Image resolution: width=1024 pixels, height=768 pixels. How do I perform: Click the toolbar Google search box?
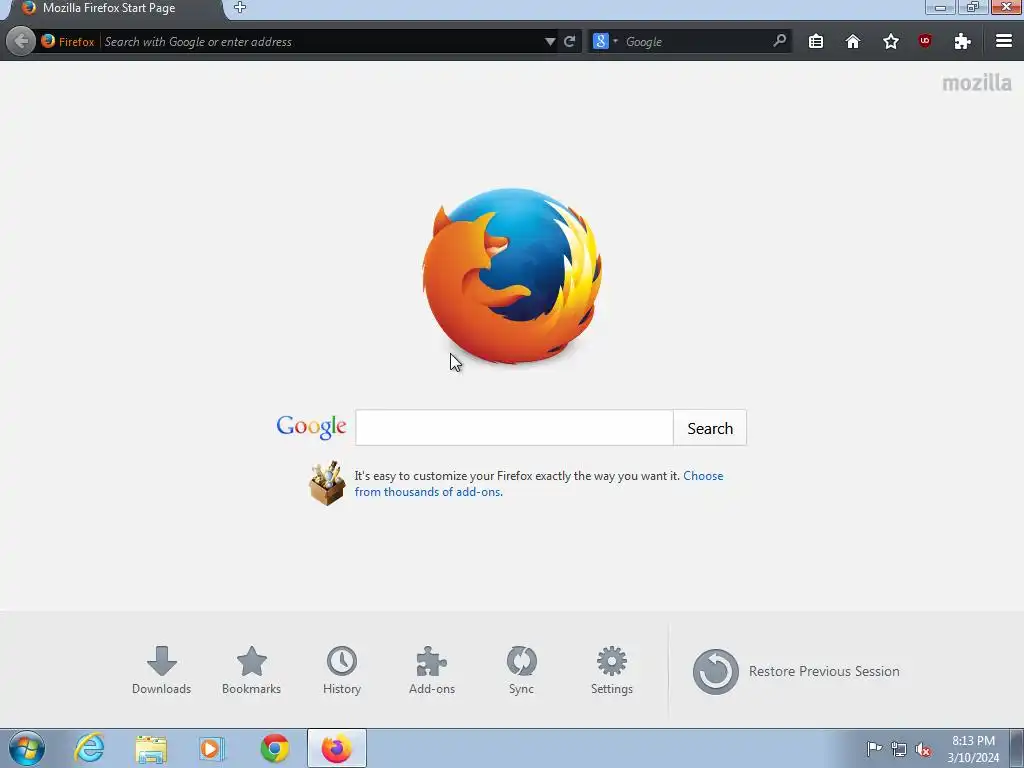(x=696, y=42)
